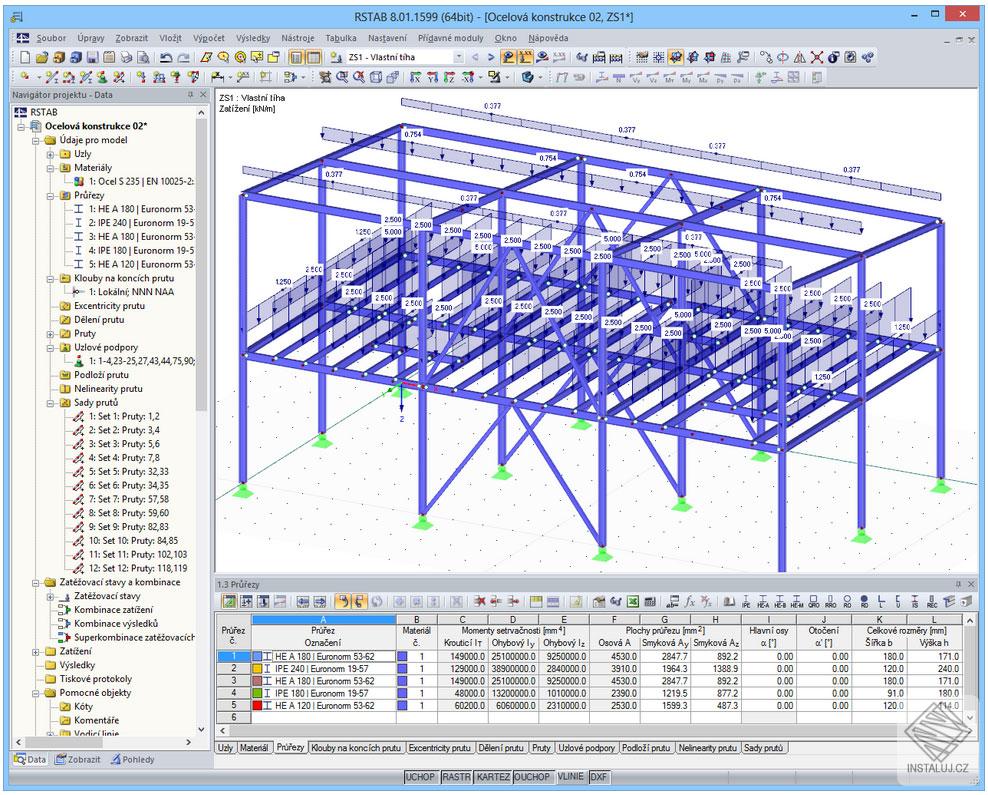
Task: Click color swatch of HE A 180 row 1
Action: tap(257, 656)
